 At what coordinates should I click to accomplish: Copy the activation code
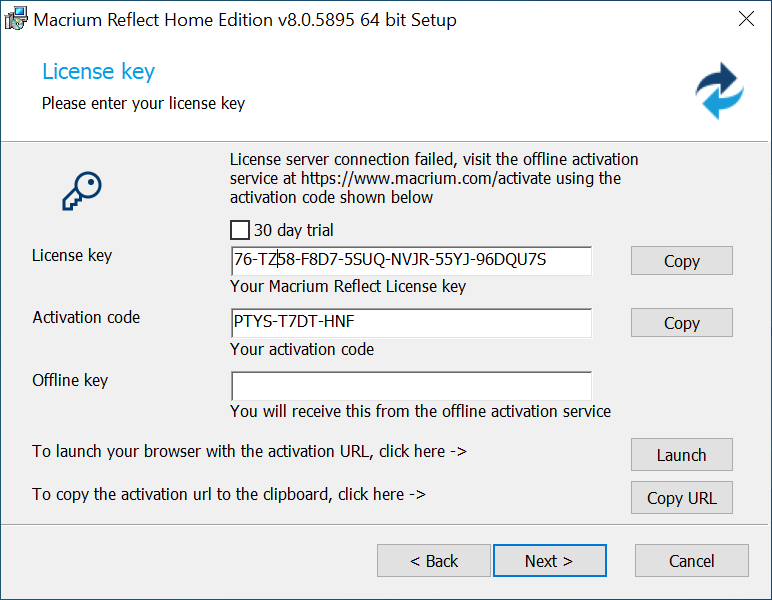point(681,323)
